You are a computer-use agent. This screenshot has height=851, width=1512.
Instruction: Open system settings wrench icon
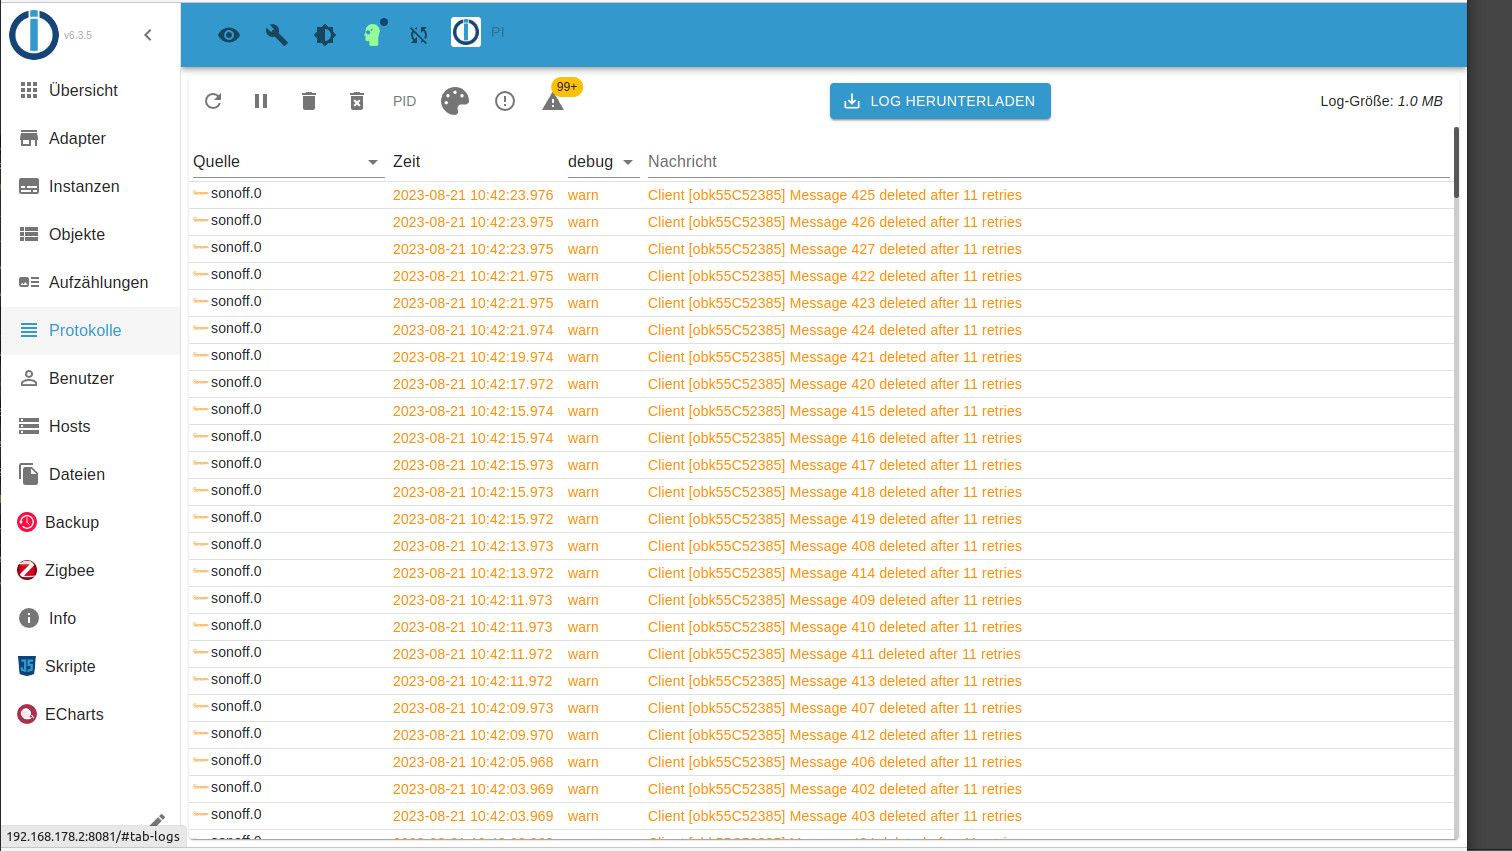[x=276, y=35]
